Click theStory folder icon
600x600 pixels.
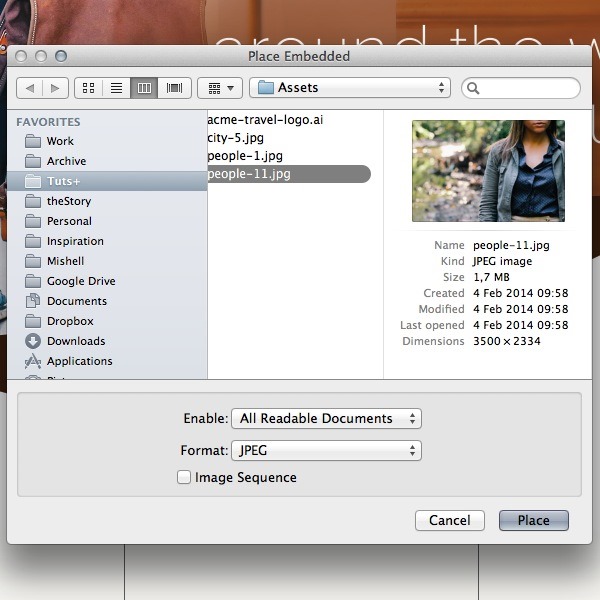pyautogui.click(x=33, y=201)
